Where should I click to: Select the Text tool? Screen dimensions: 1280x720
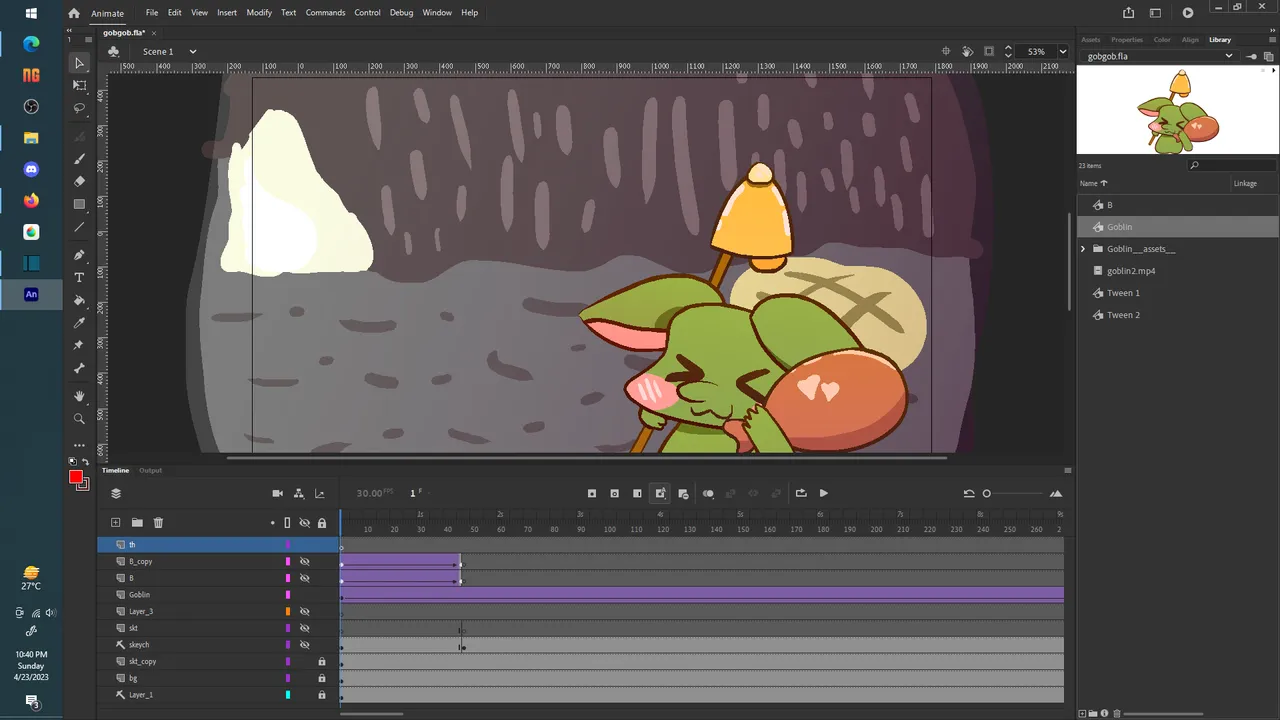point(80,277)
